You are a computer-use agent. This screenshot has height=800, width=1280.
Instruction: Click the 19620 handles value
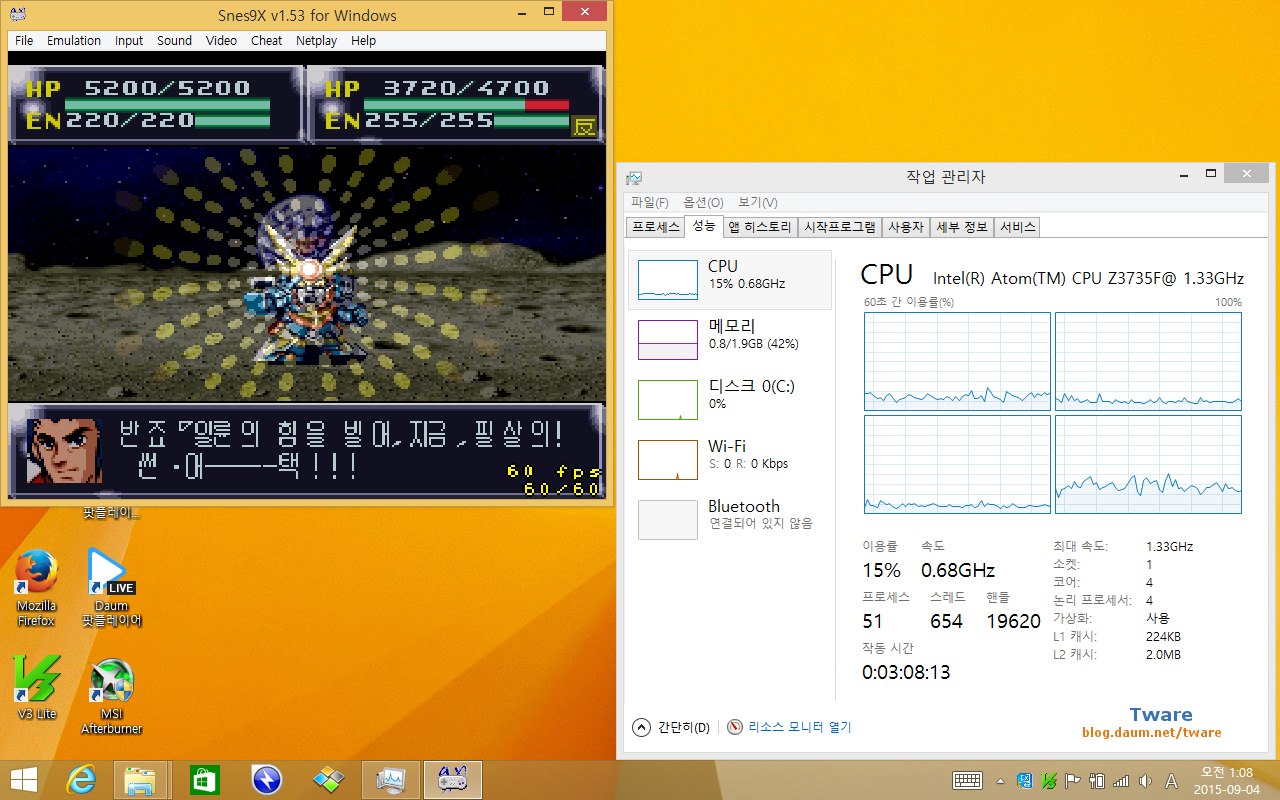[1013, 621]
